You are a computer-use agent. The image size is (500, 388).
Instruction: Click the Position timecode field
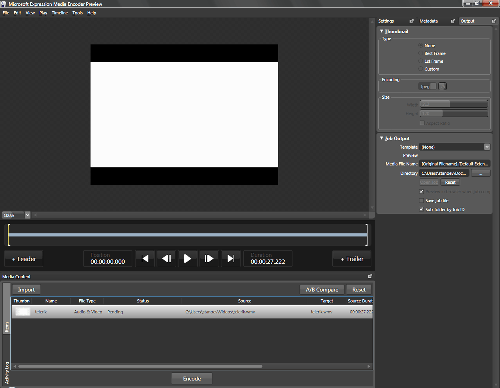108,259
